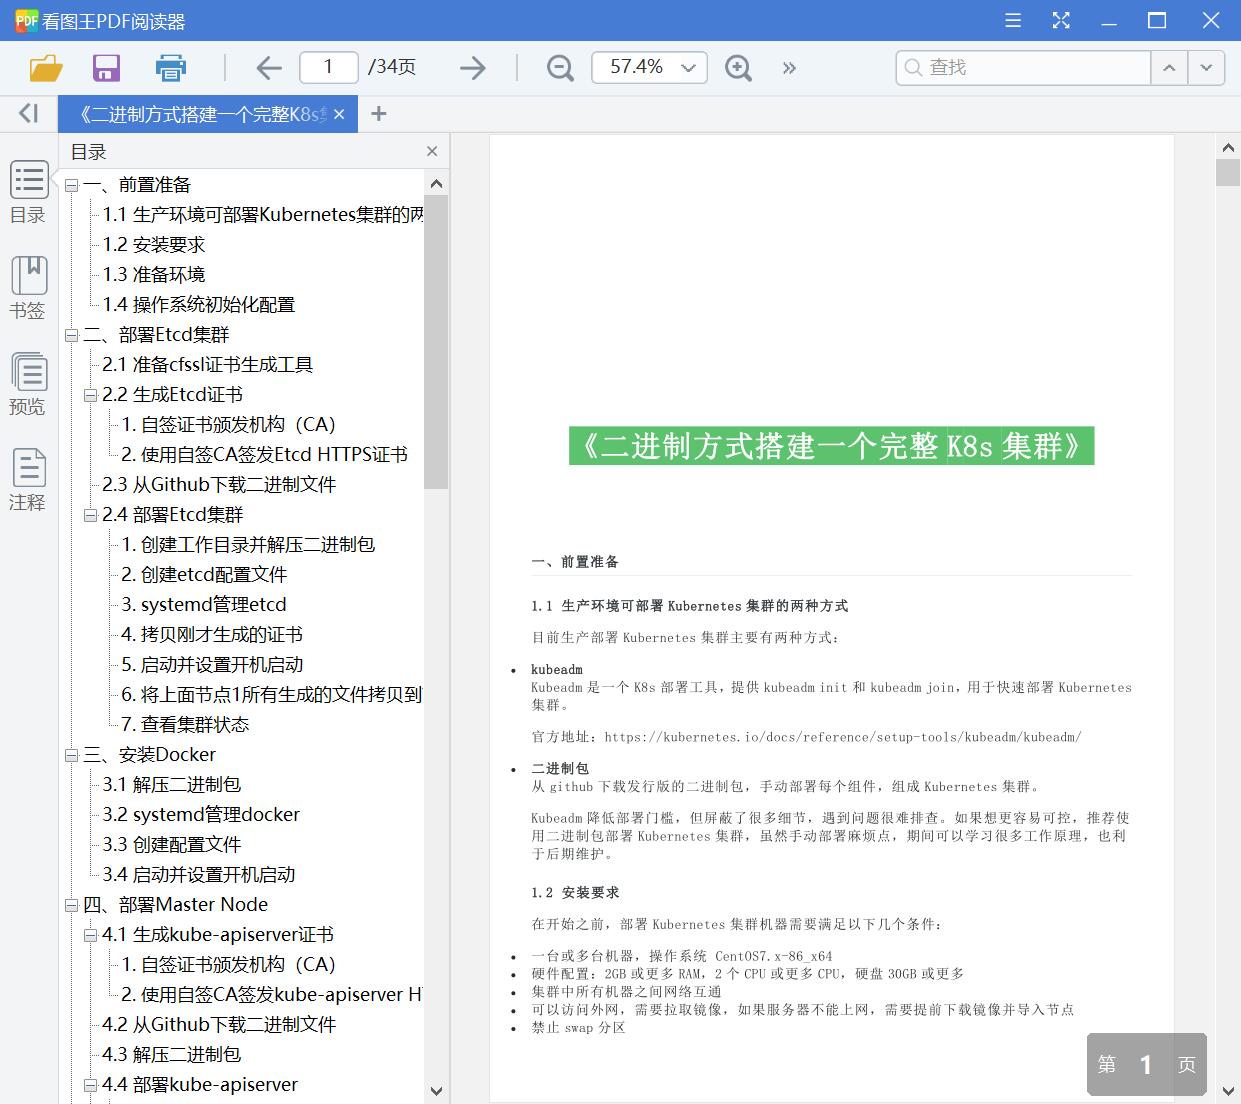1241x1104 pixels.
Task: Click the document vertical scrollbar thumb
Action: (1228, 172)
